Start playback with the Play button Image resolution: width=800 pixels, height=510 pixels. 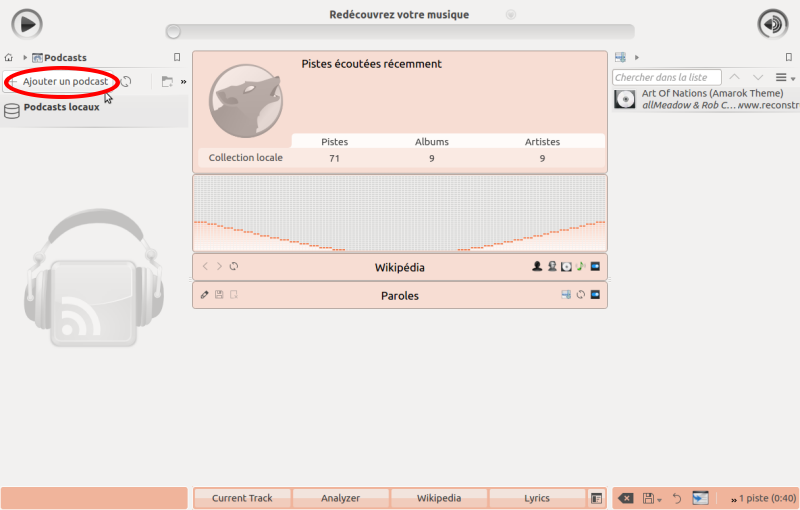pyautogui.click(x=27, y=24)
